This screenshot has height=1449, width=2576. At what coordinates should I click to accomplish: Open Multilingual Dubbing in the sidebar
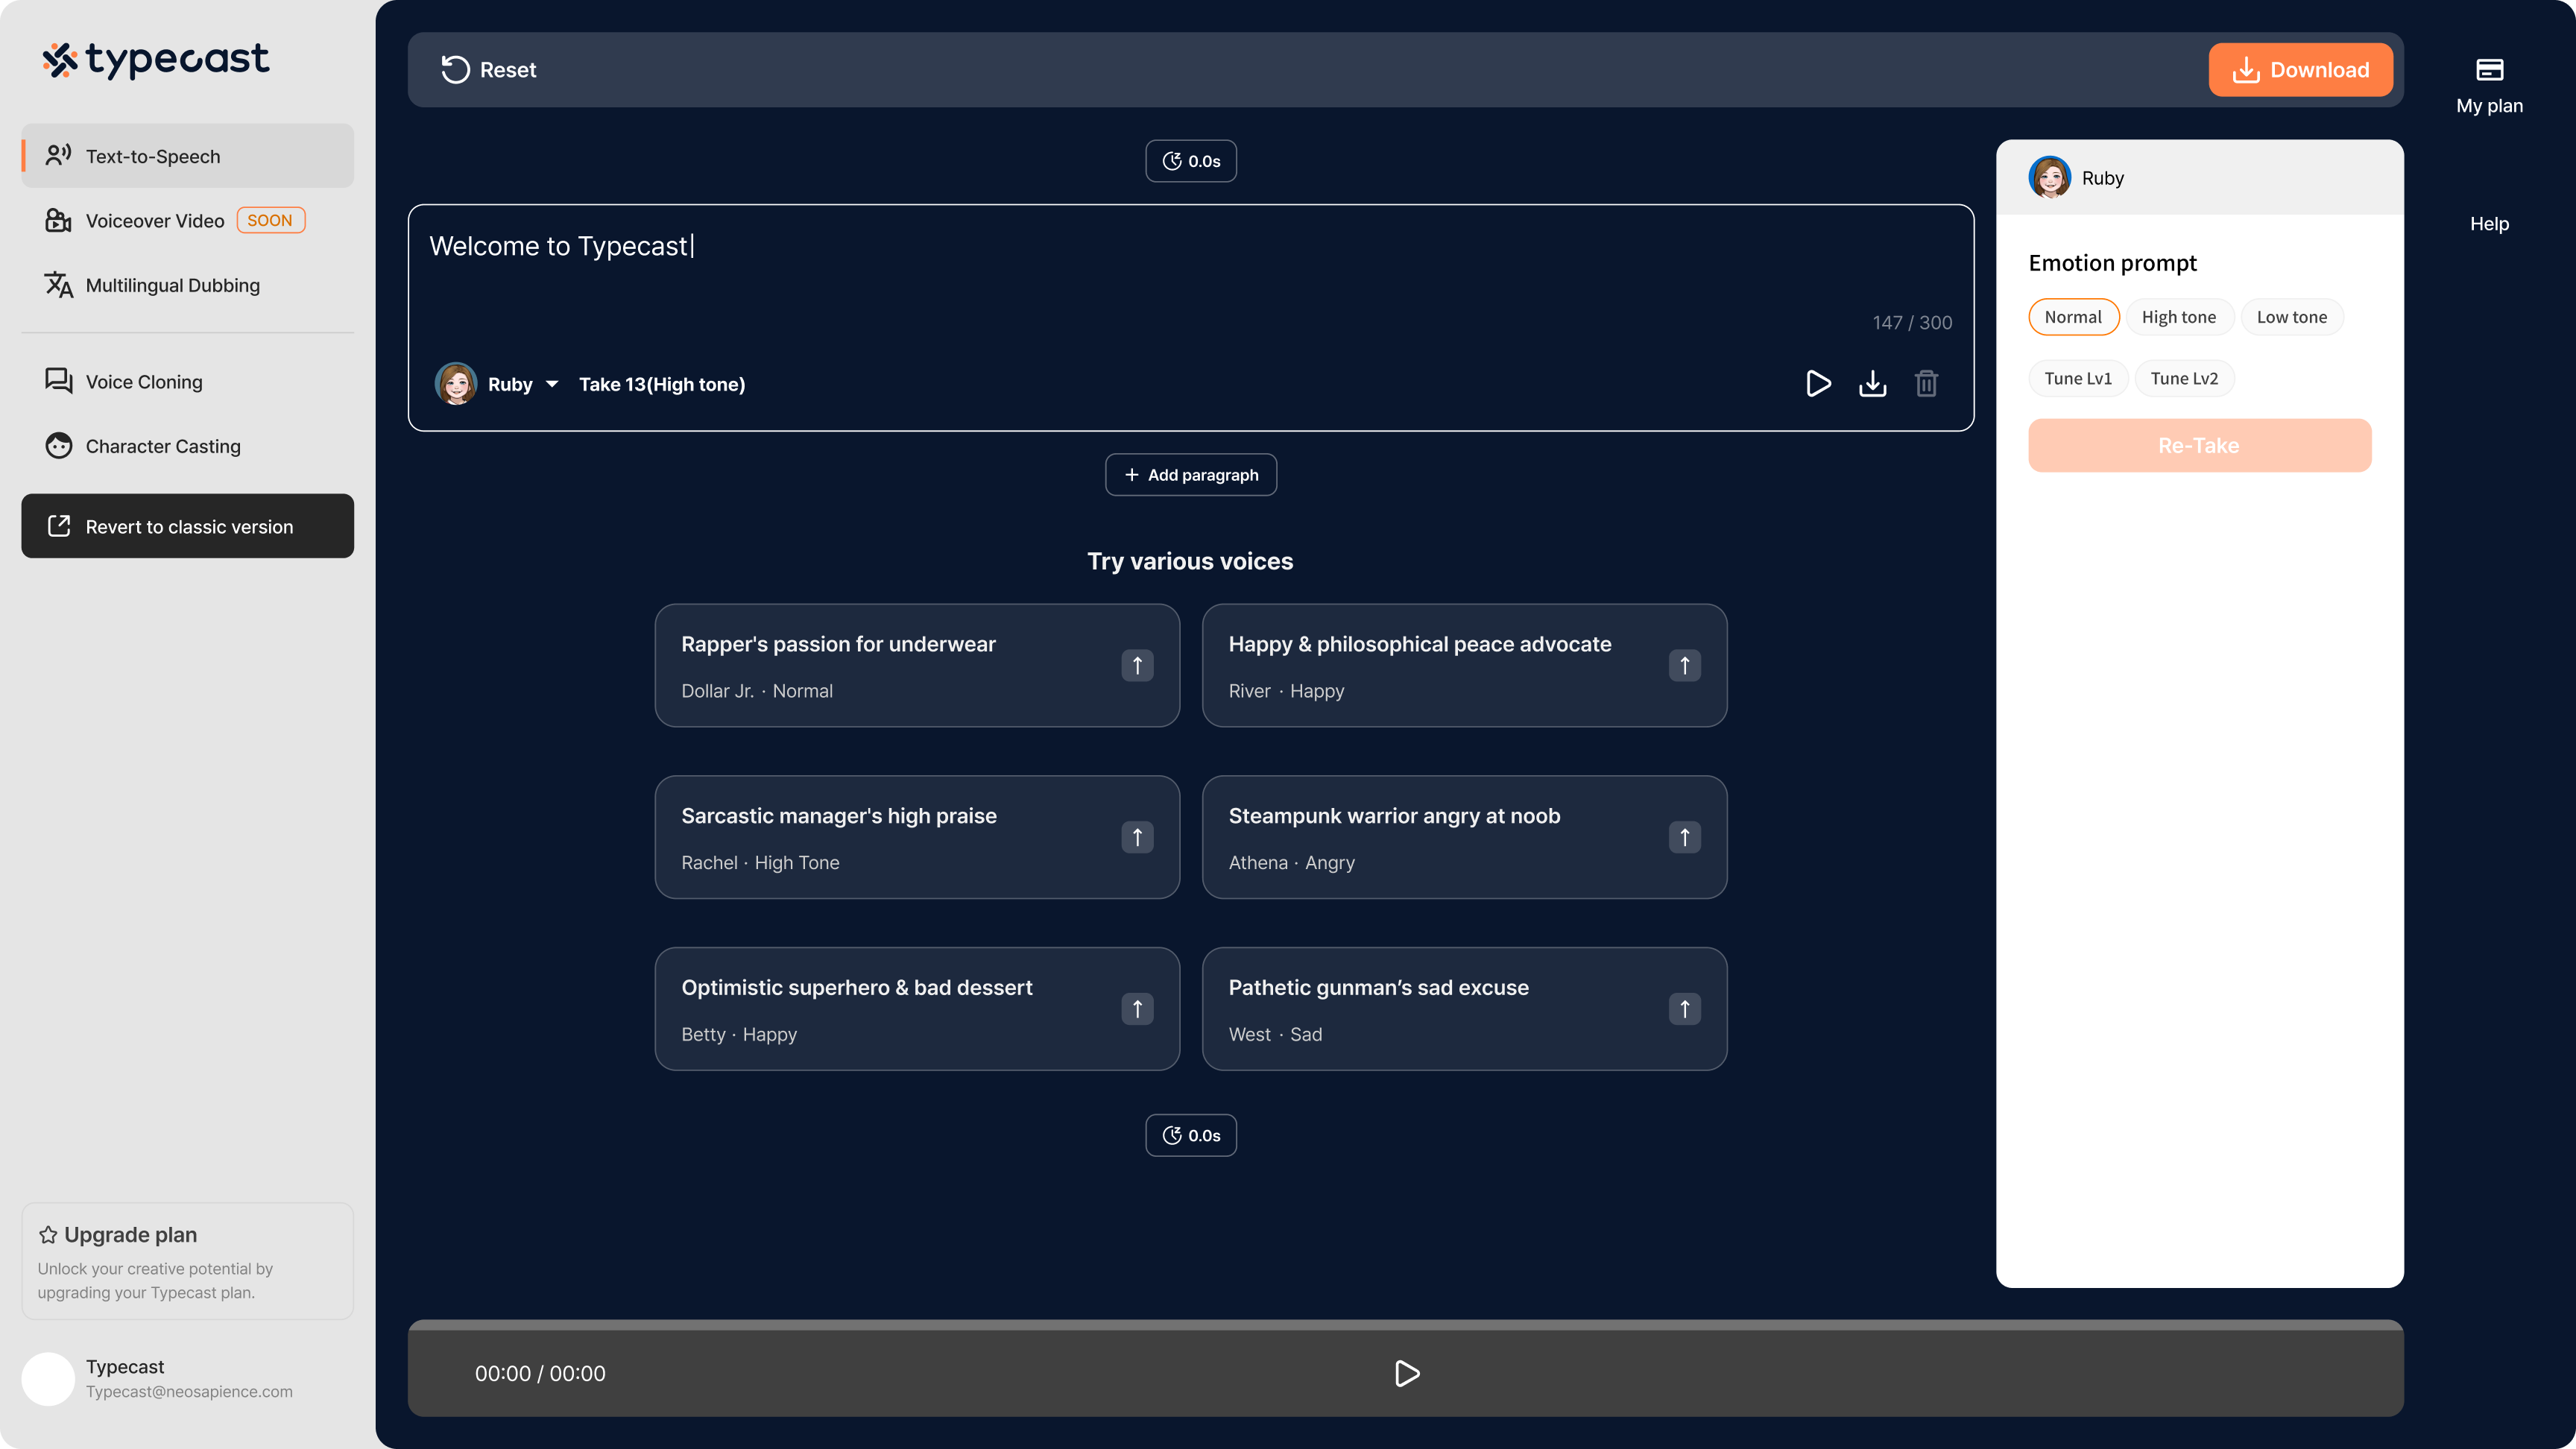pos(187,285)
